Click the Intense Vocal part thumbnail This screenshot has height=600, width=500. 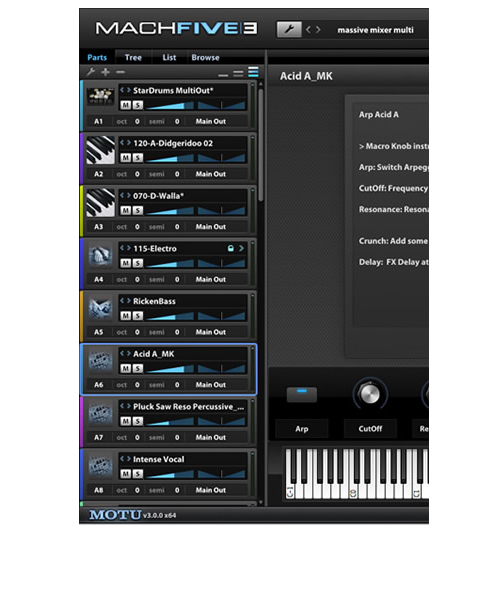tap(100, 466)
